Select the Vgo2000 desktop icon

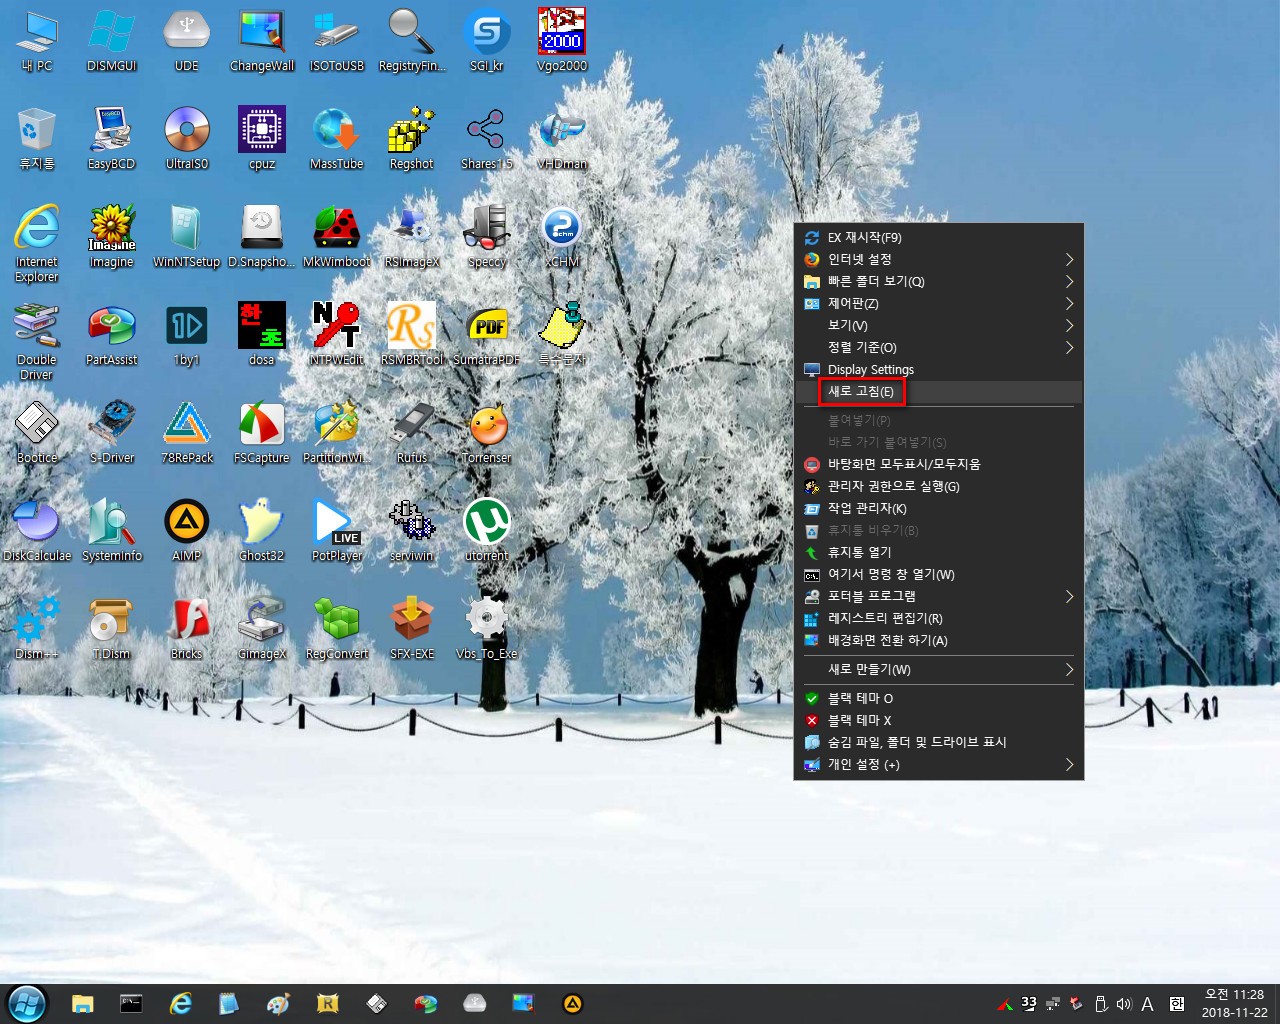(x=562, y=40)
